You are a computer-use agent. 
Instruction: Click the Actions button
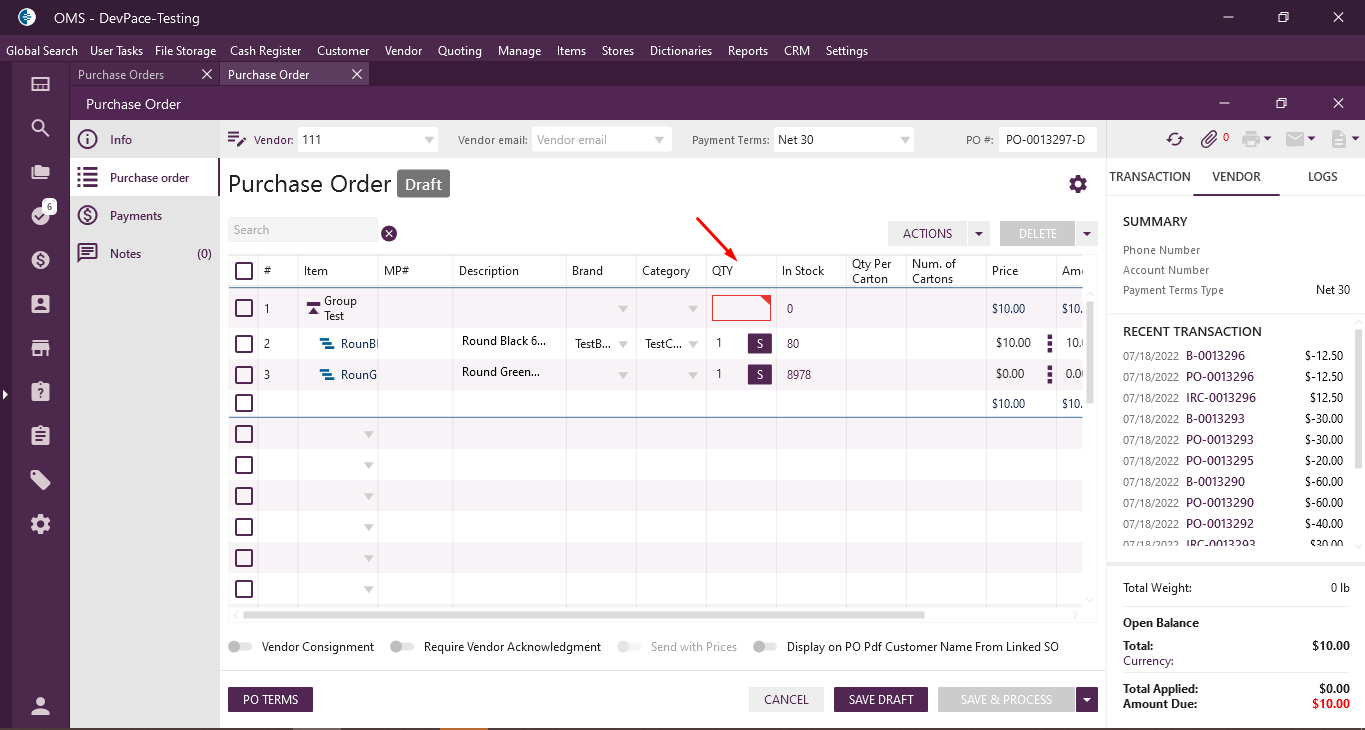pos(927,234)
